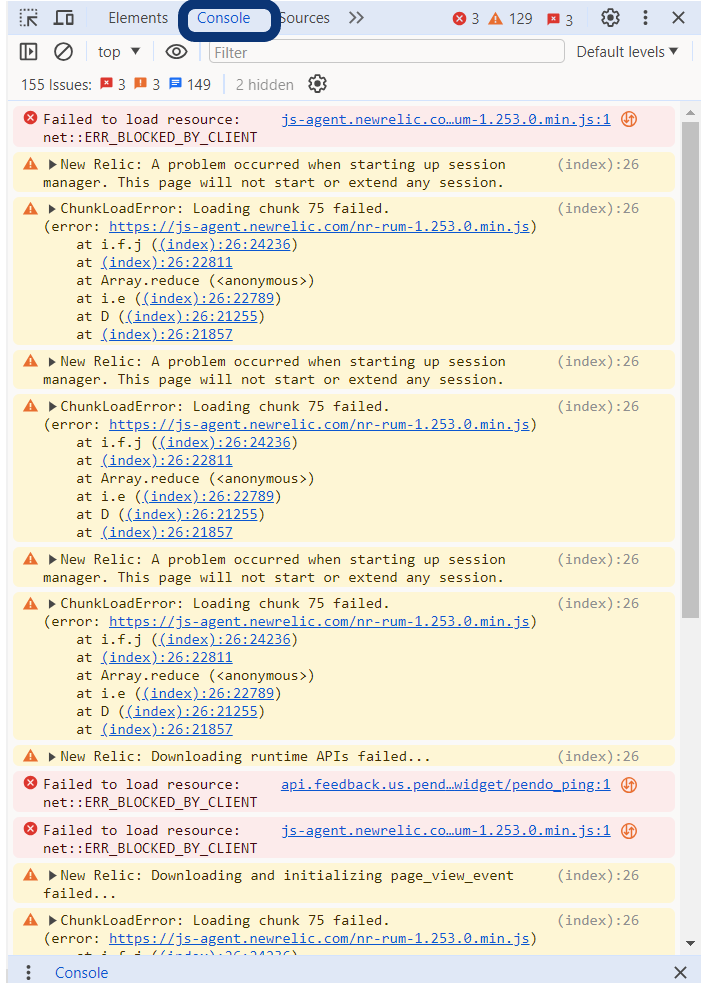
Task: Open DevTools settings gear in top toolbar
Action: (x=610, y=18)
